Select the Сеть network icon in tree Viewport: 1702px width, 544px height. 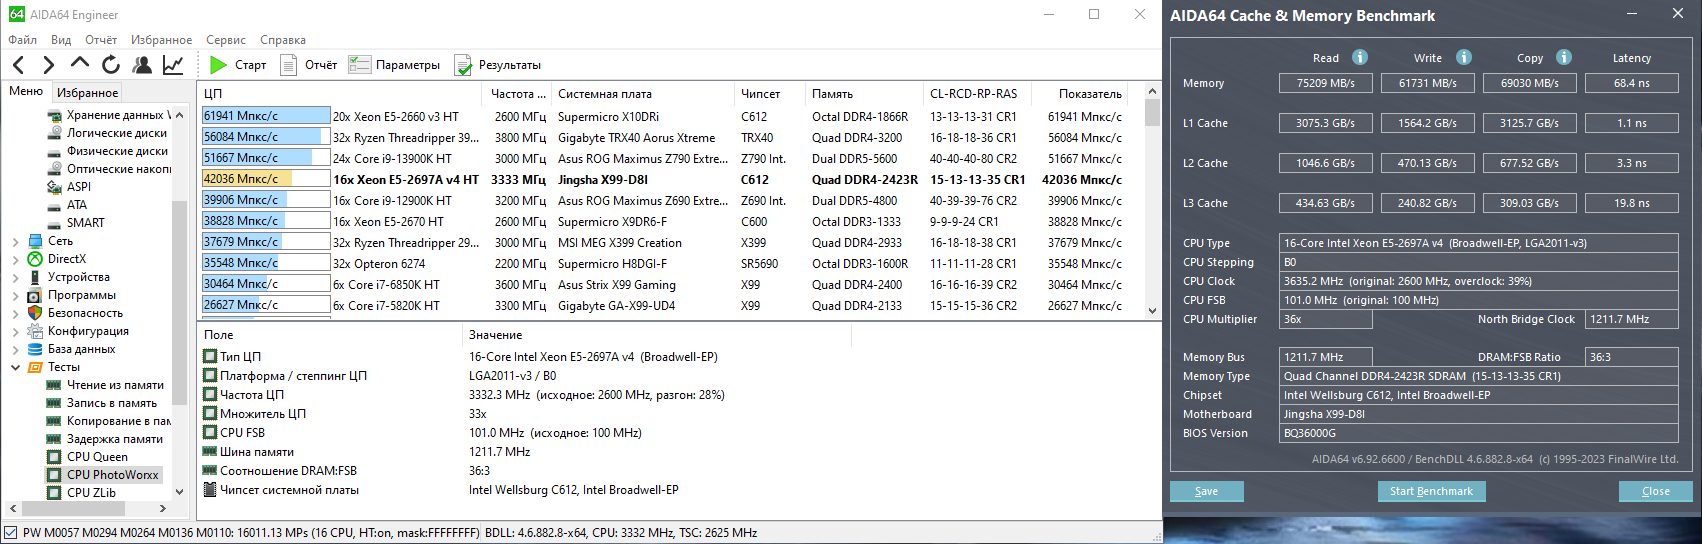[x=35, y=241]
